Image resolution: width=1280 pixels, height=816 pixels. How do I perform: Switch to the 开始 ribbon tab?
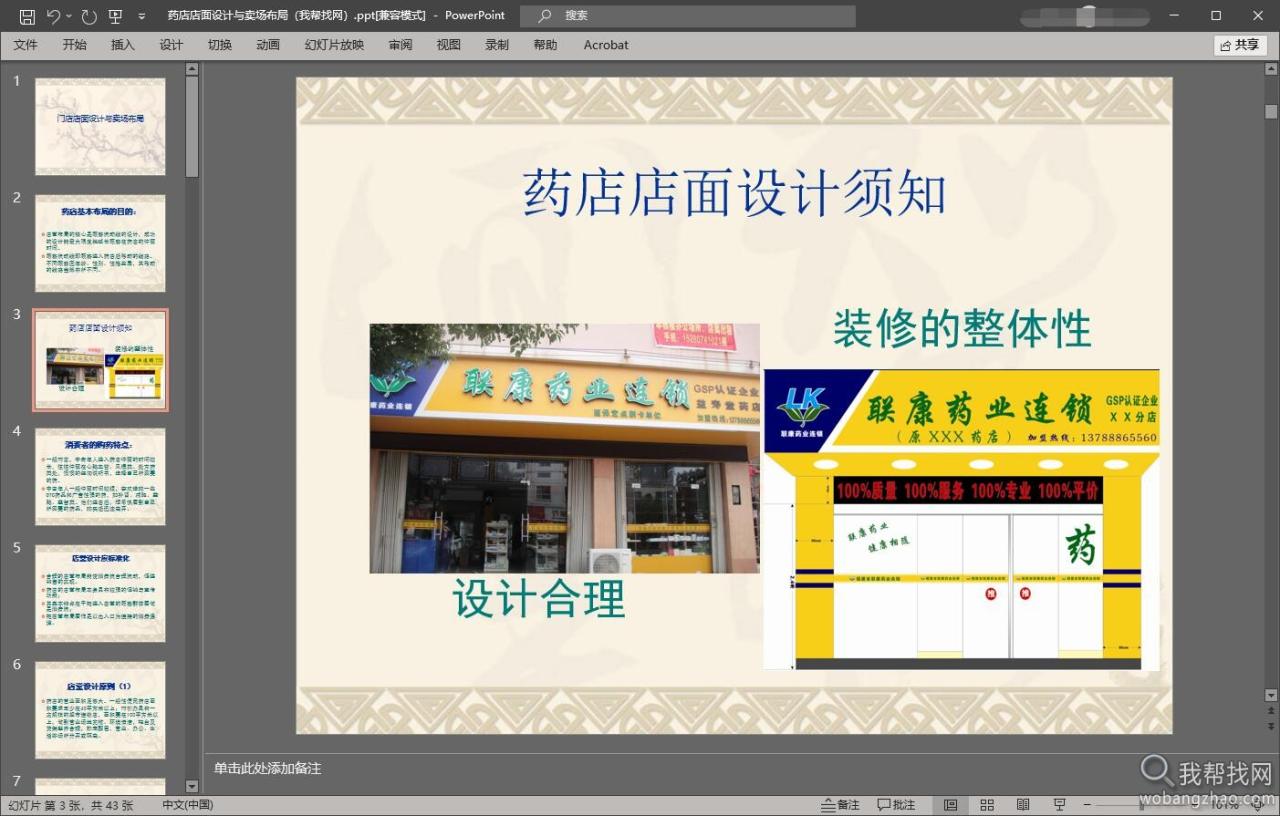[x=74, y=45]
